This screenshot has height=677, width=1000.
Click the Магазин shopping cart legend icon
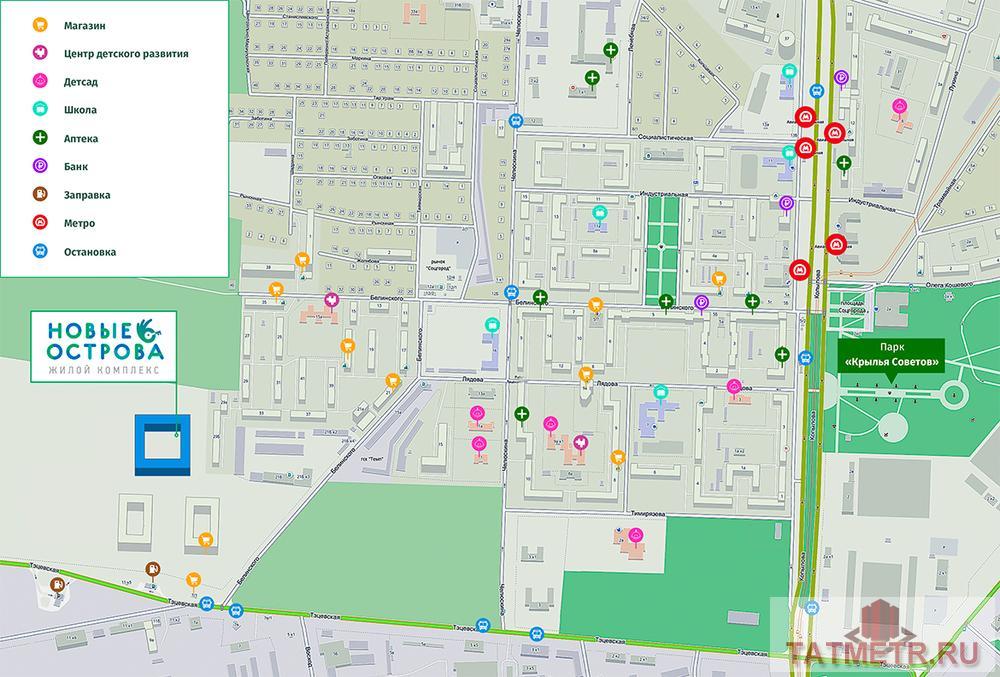tap(40, 25)
